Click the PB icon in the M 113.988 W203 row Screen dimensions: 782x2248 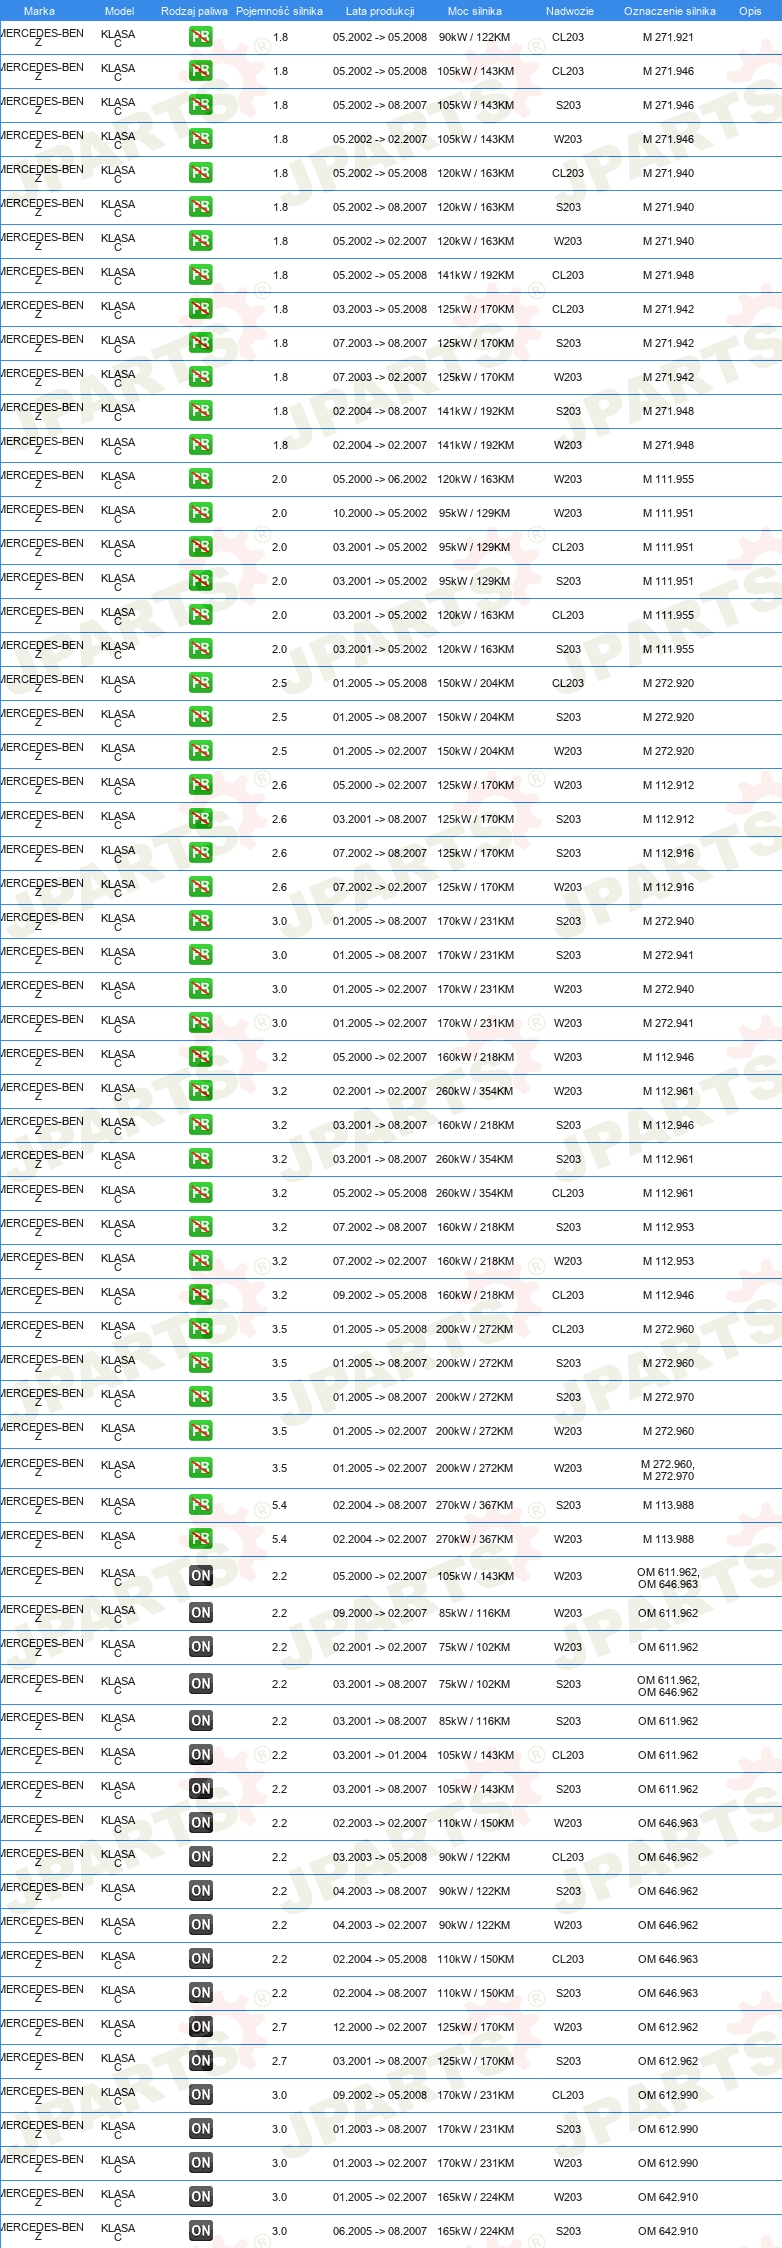[x=201, y=1539]
